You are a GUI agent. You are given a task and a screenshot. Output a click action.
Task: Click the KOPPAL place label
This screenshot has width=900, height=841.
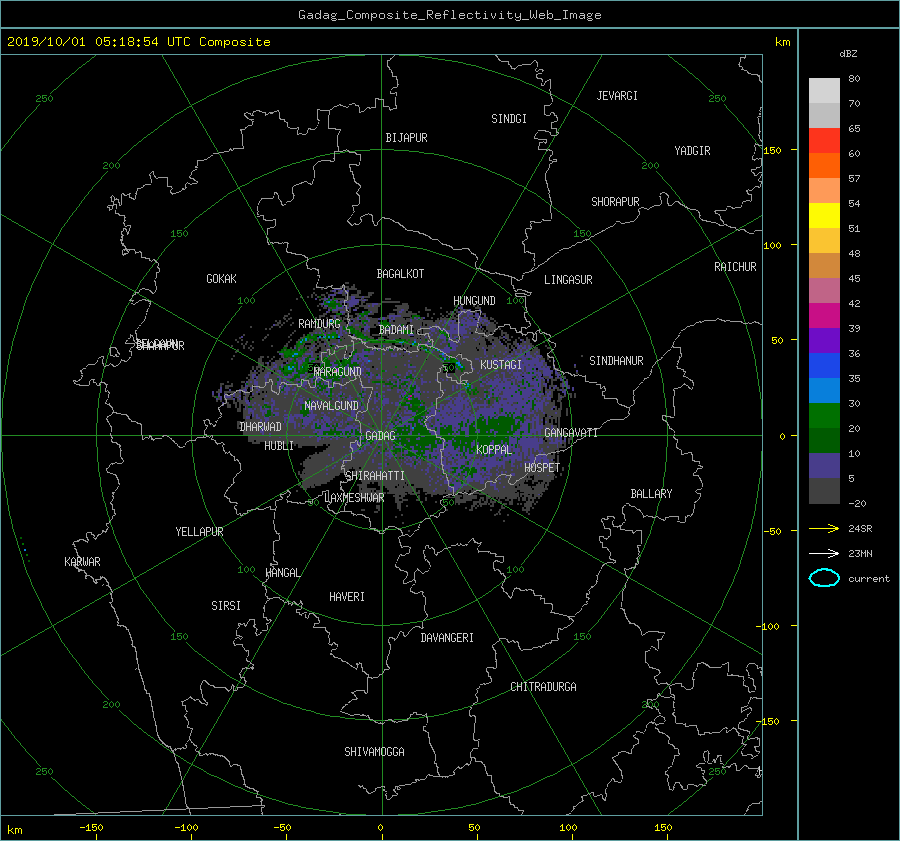494,450
